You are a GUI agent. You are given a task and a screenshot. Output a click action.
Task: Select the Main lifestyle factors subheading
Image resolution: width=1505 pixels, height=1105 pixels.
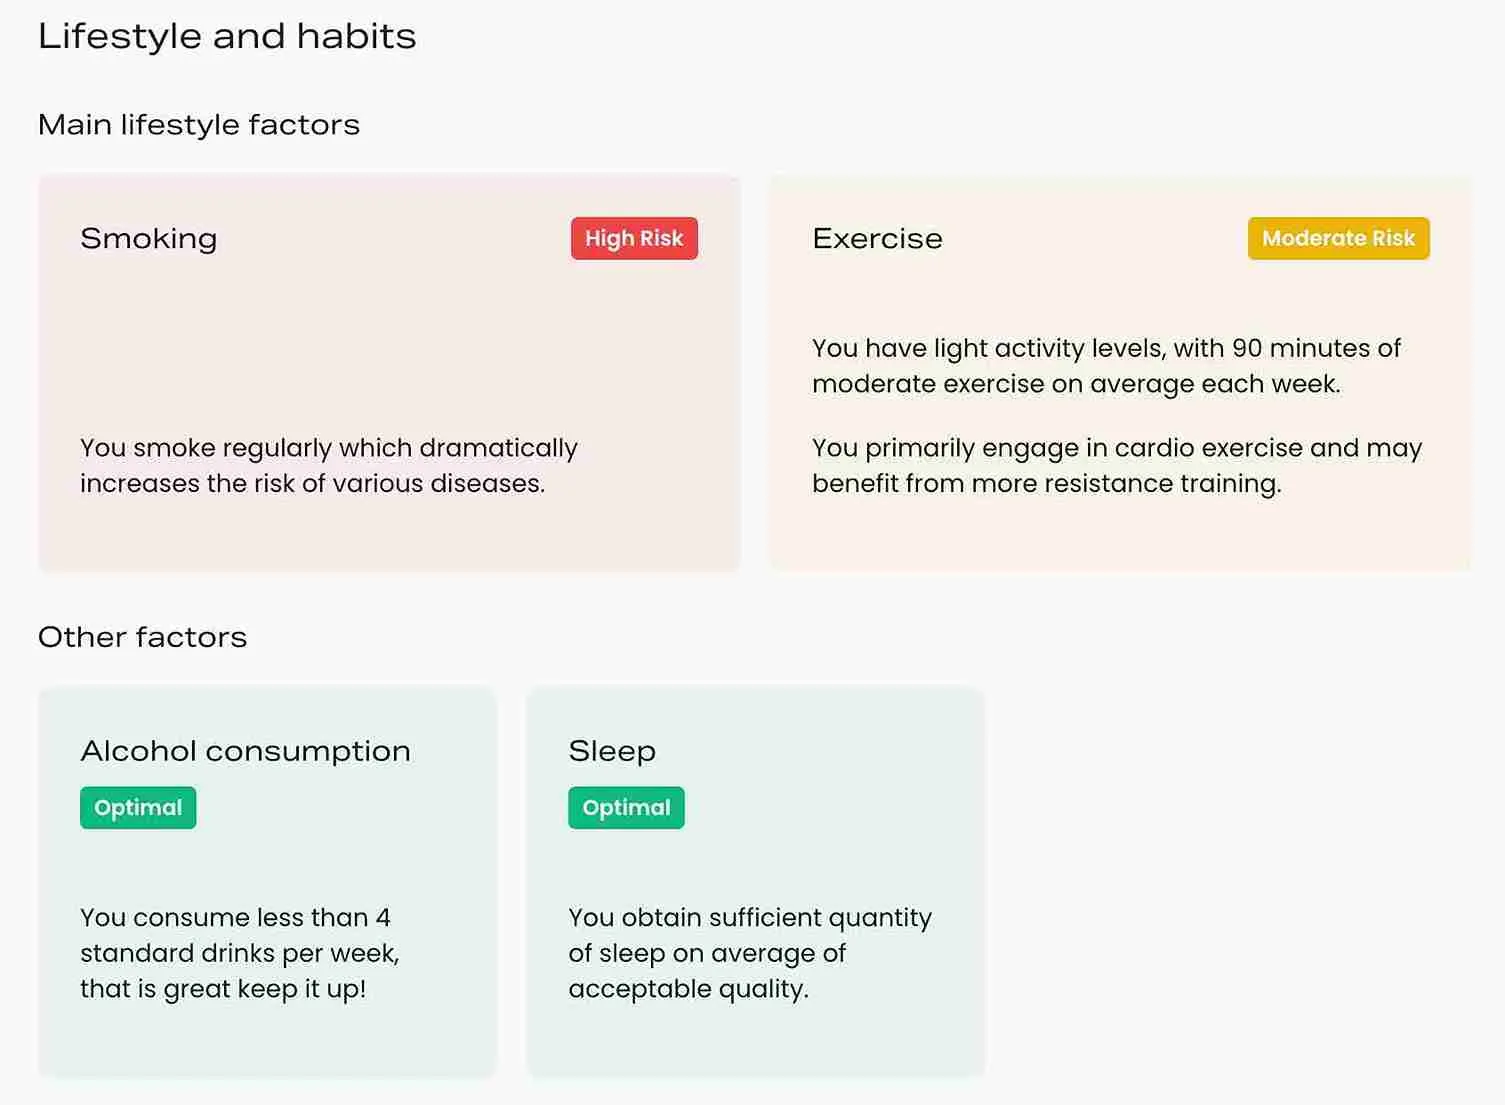point(199,125)
